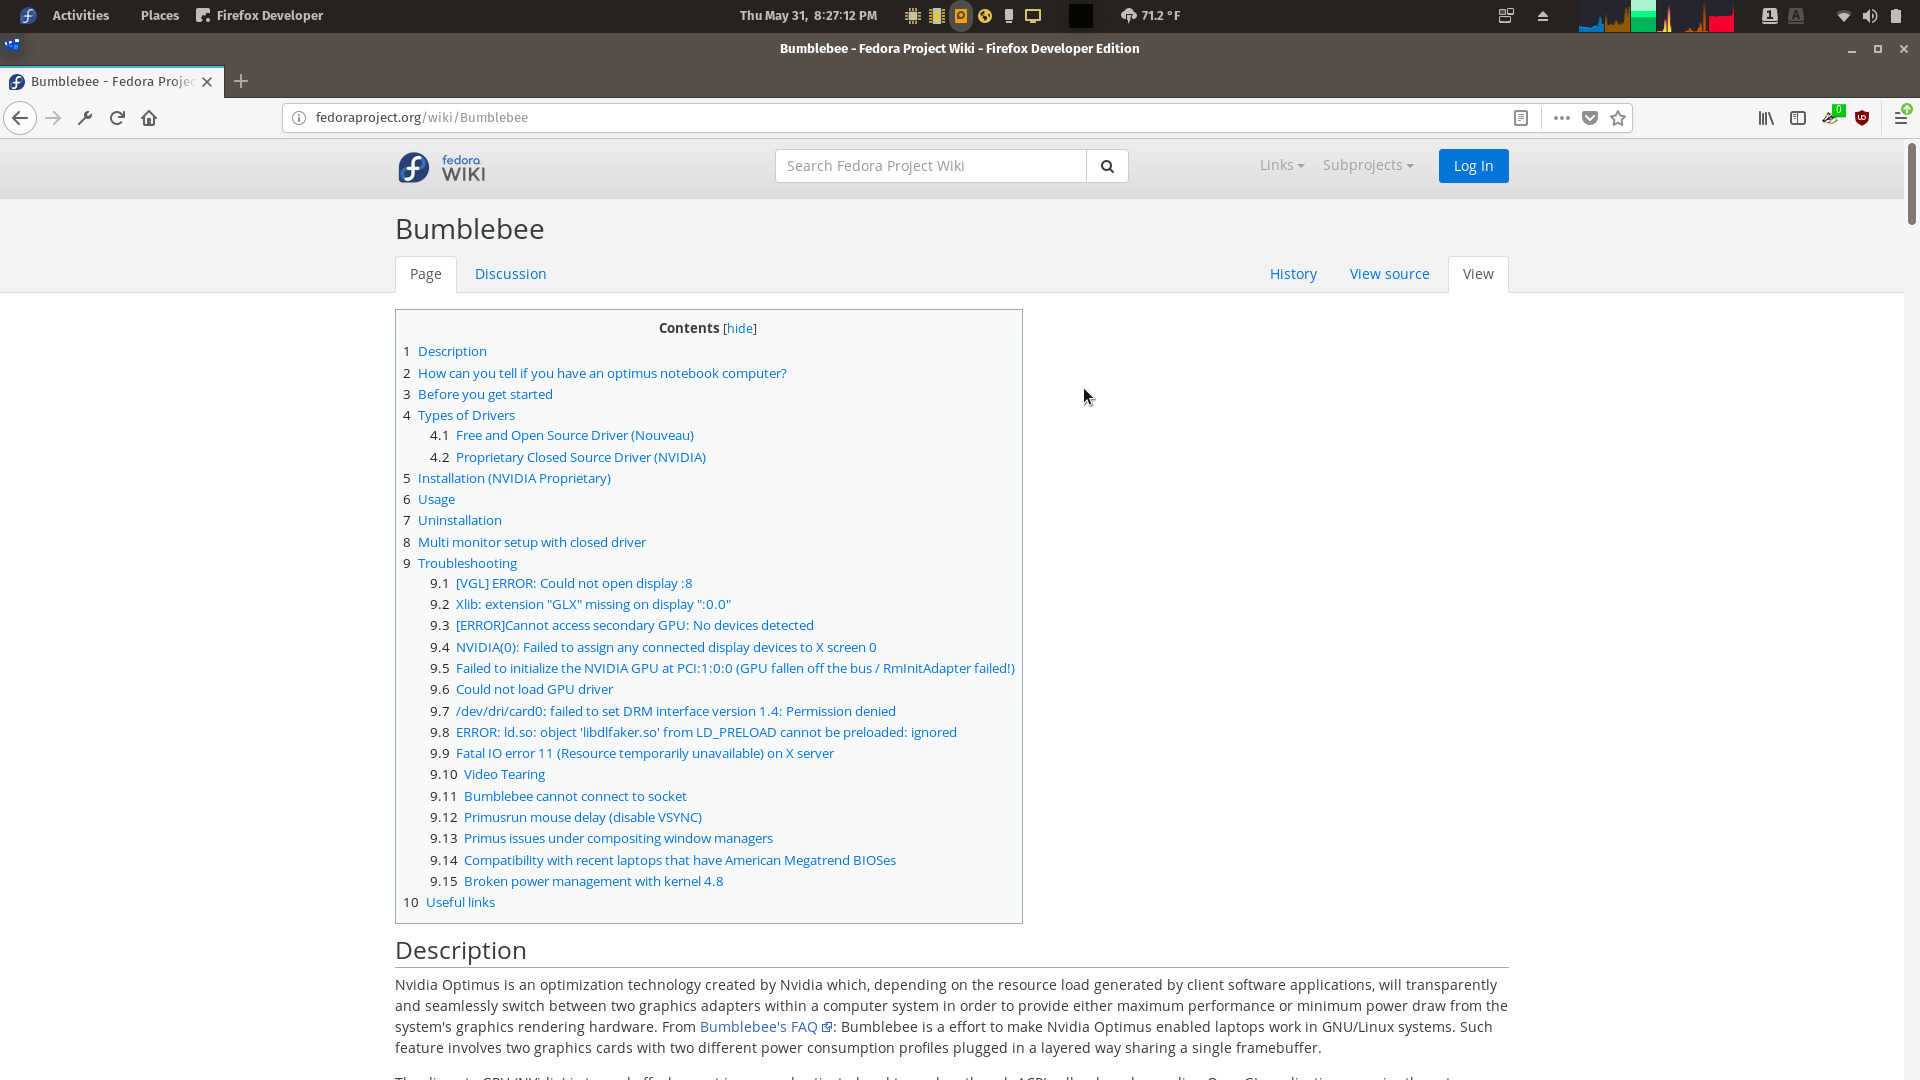Open the volume control in top bar
Viewport: 1920px width, 1080px height.
coord(1869,15)
